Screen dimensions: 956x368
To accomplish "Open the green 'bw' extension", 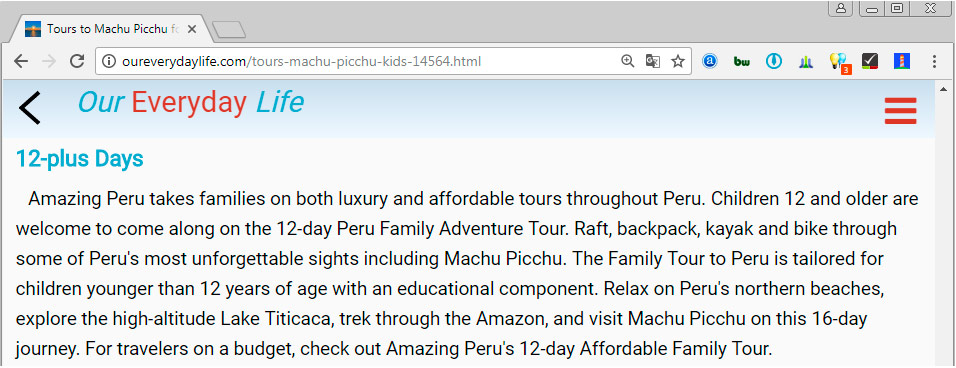I will [741, 61].
